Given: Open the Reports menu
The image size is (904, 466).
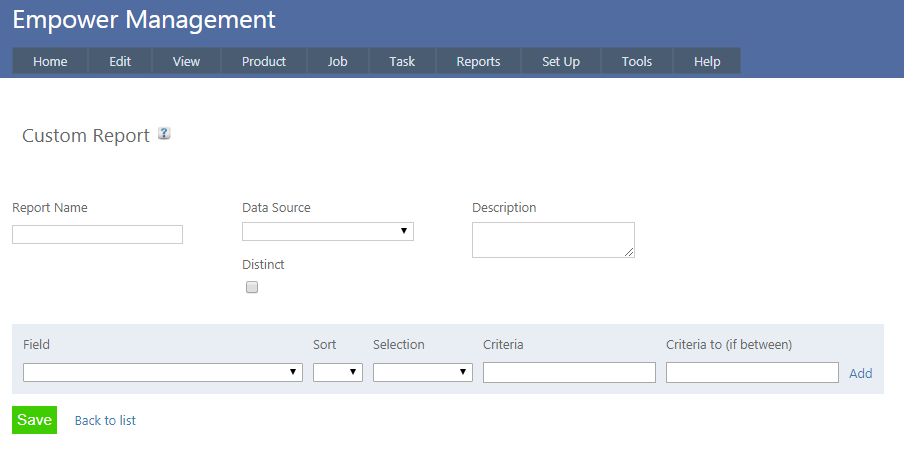Looking at the screenshot, I should point(478,61).
